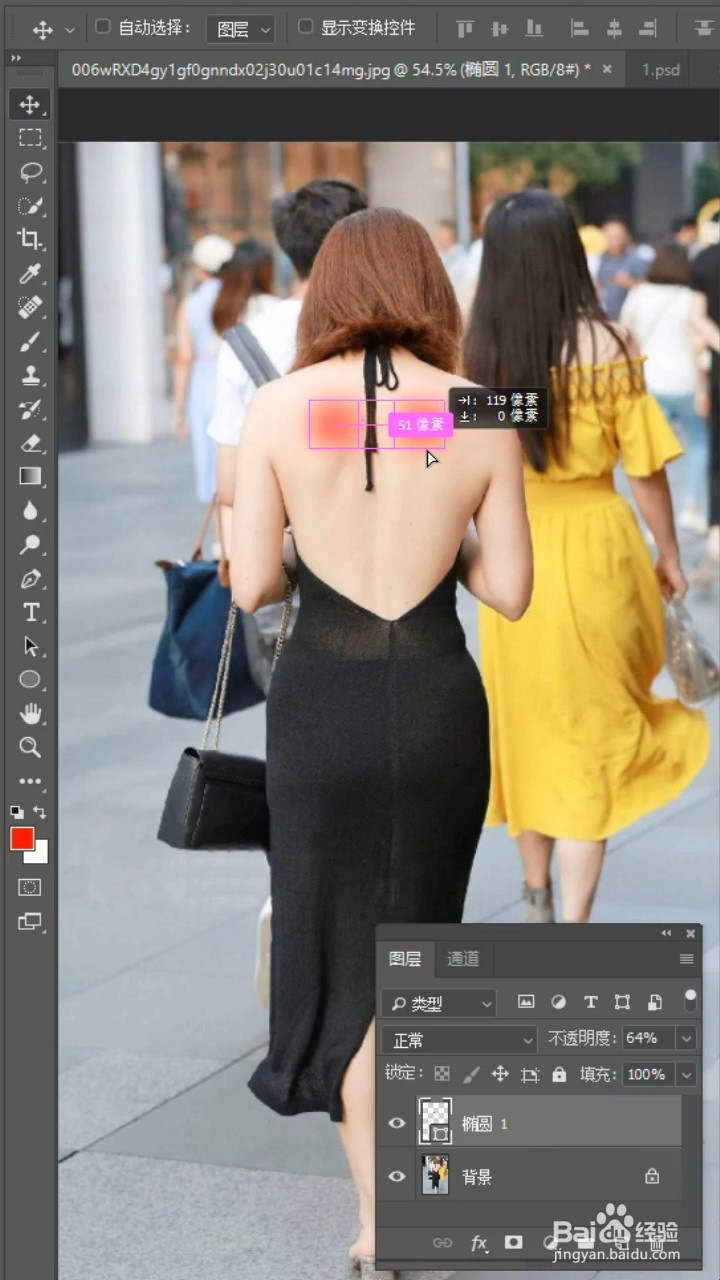Select the Gradient tool

click(x=30, y=476)
